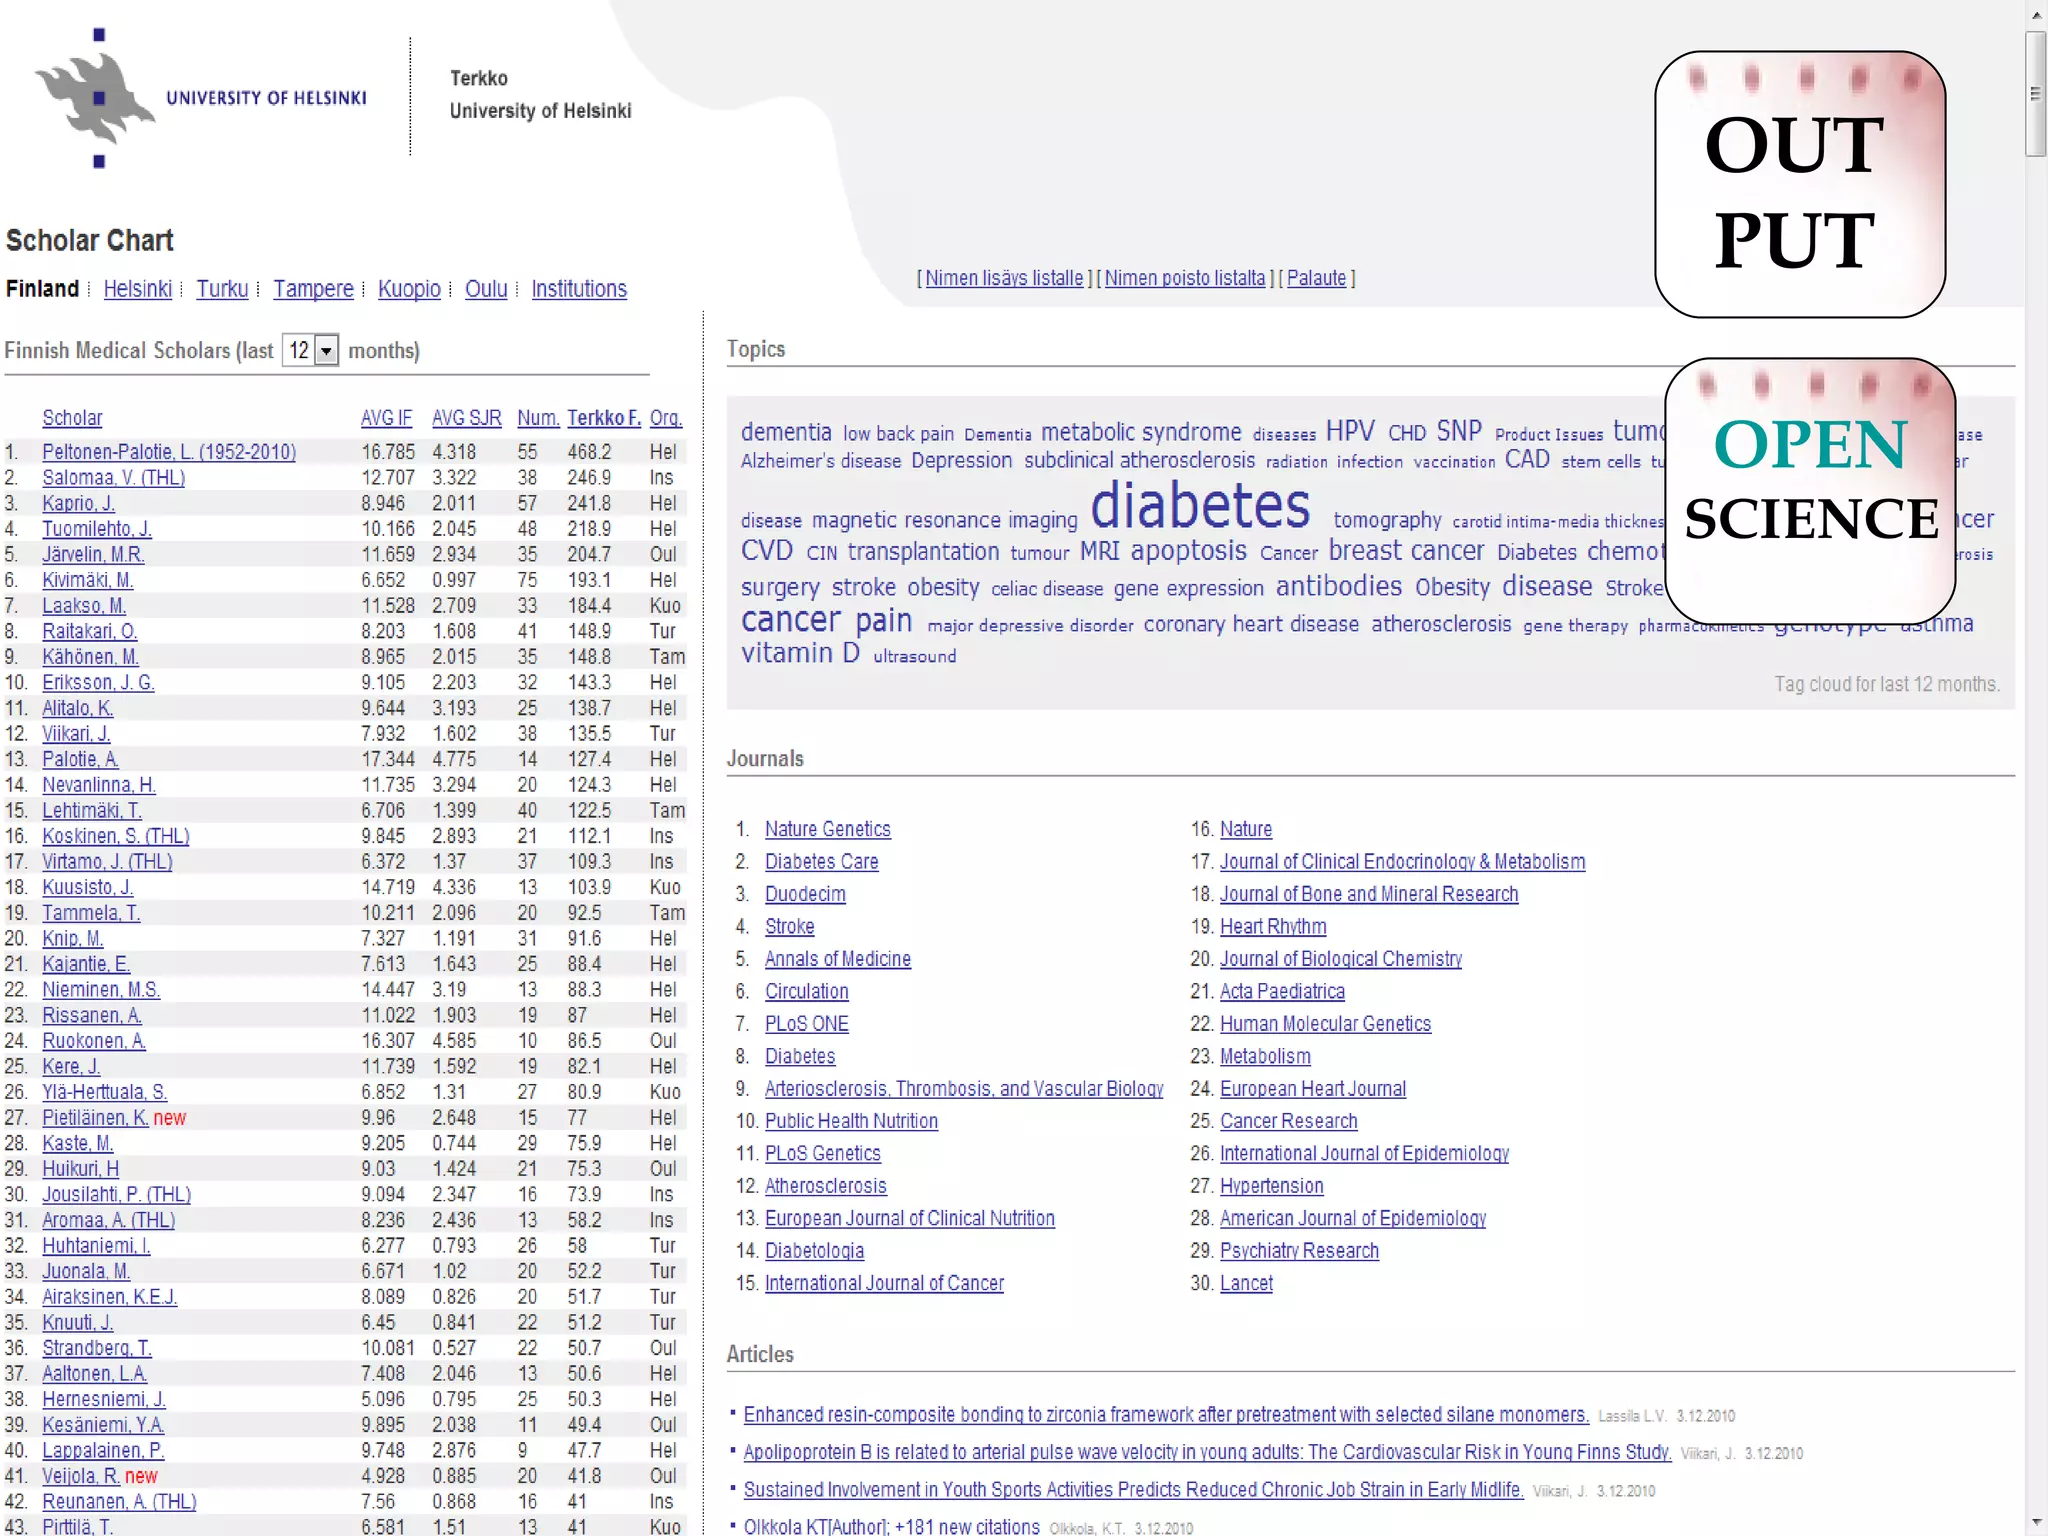Select the Helsinki tab
The height and width of the screenshot is (1536, 2048).
pyautogui.click(x=138, y=289)
